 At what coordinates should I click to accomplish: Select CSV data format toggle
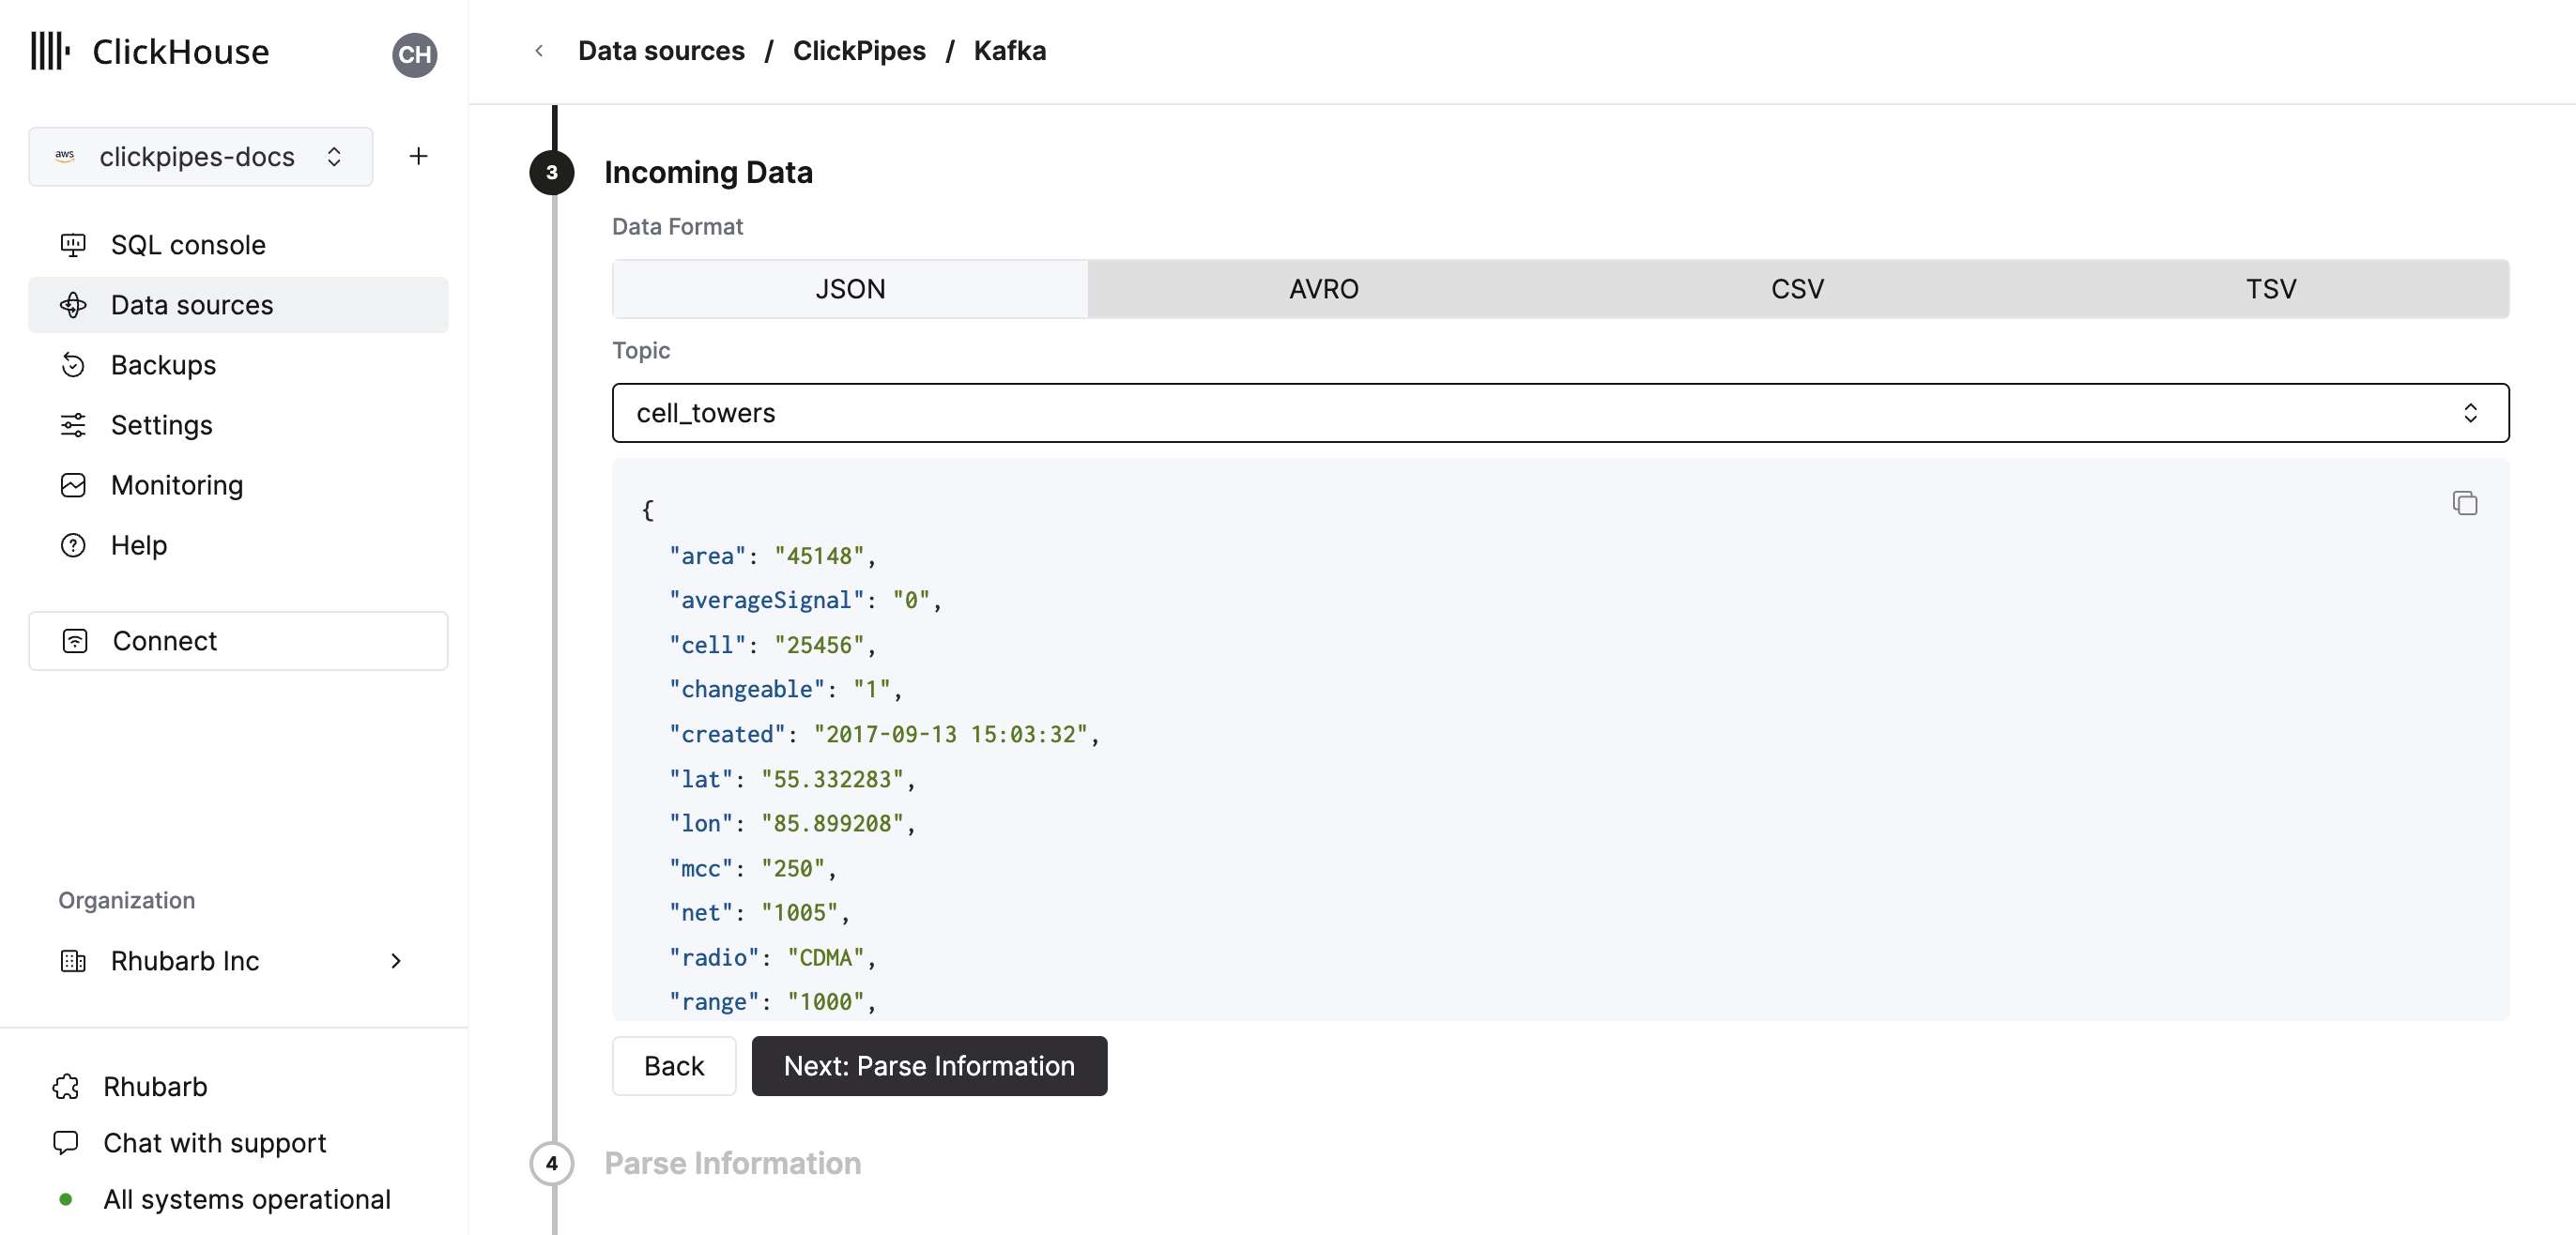1796,289
